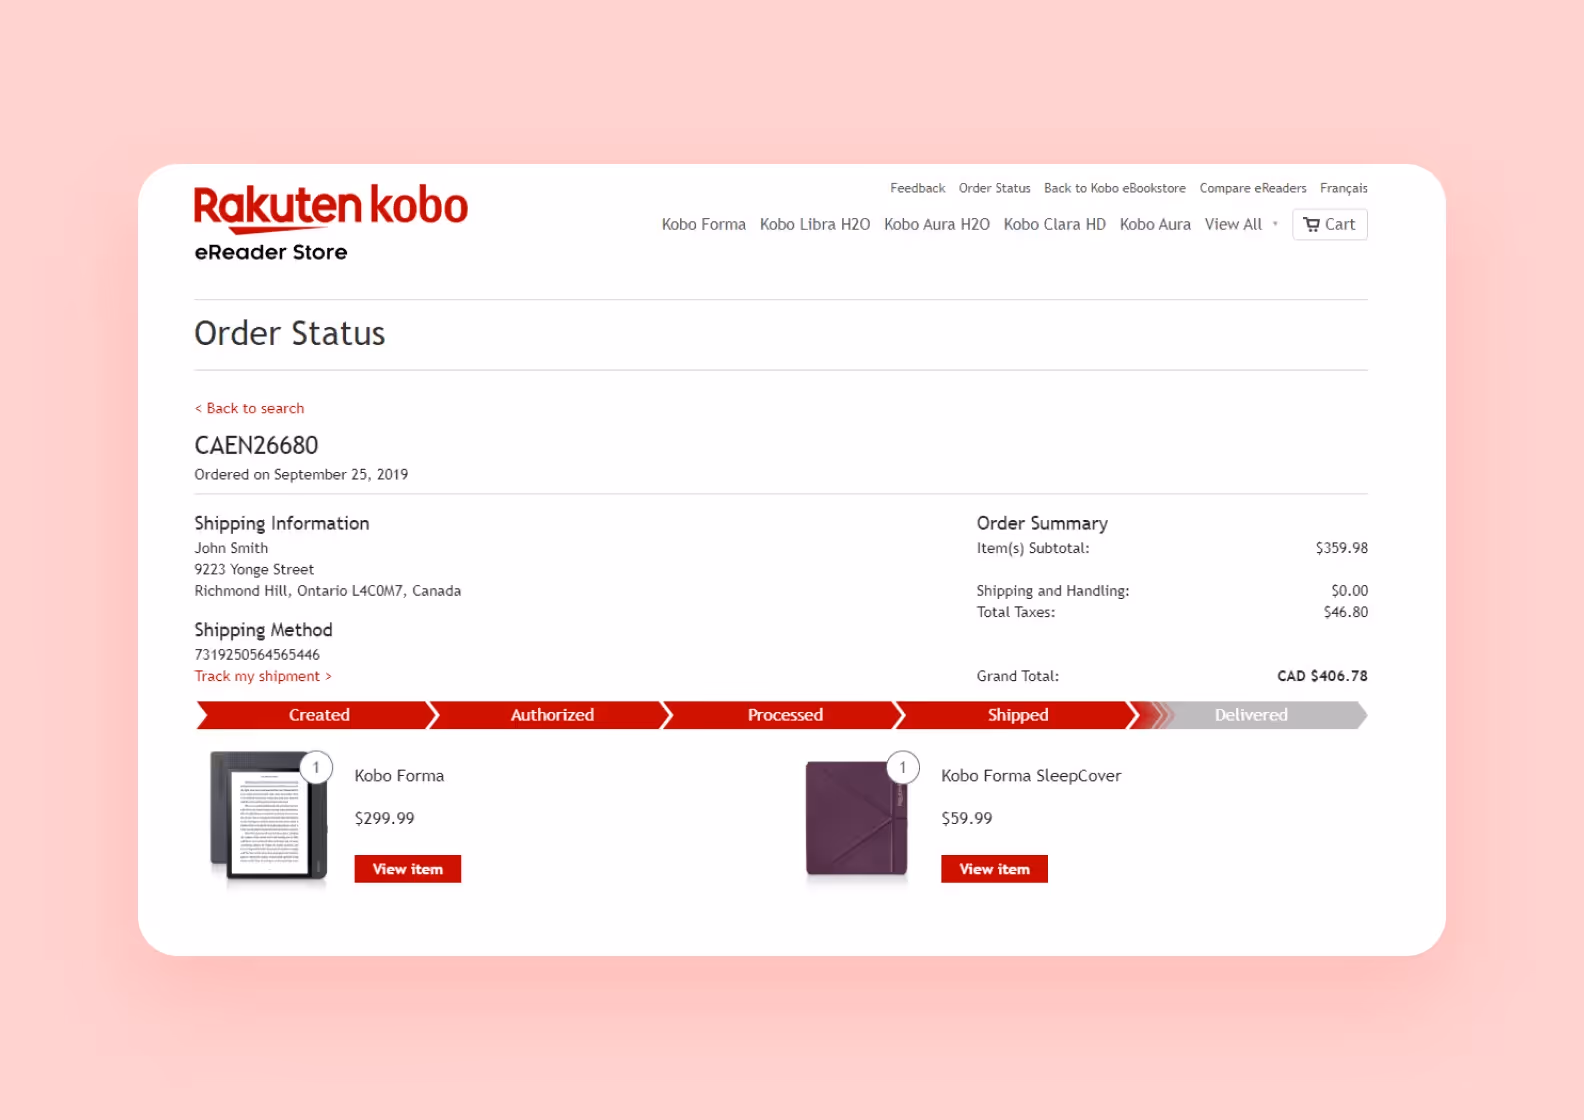Click Back to Kobo eBookstore link
The height and width of the screenshot is (1120, 1584).
pos(1114,188)
